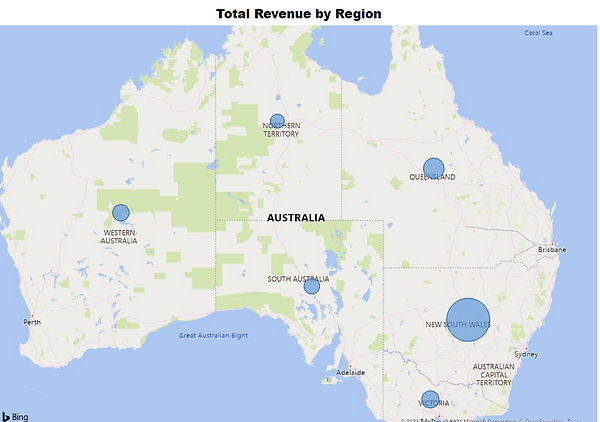Click the Brisbane city label

pos(552,249)
